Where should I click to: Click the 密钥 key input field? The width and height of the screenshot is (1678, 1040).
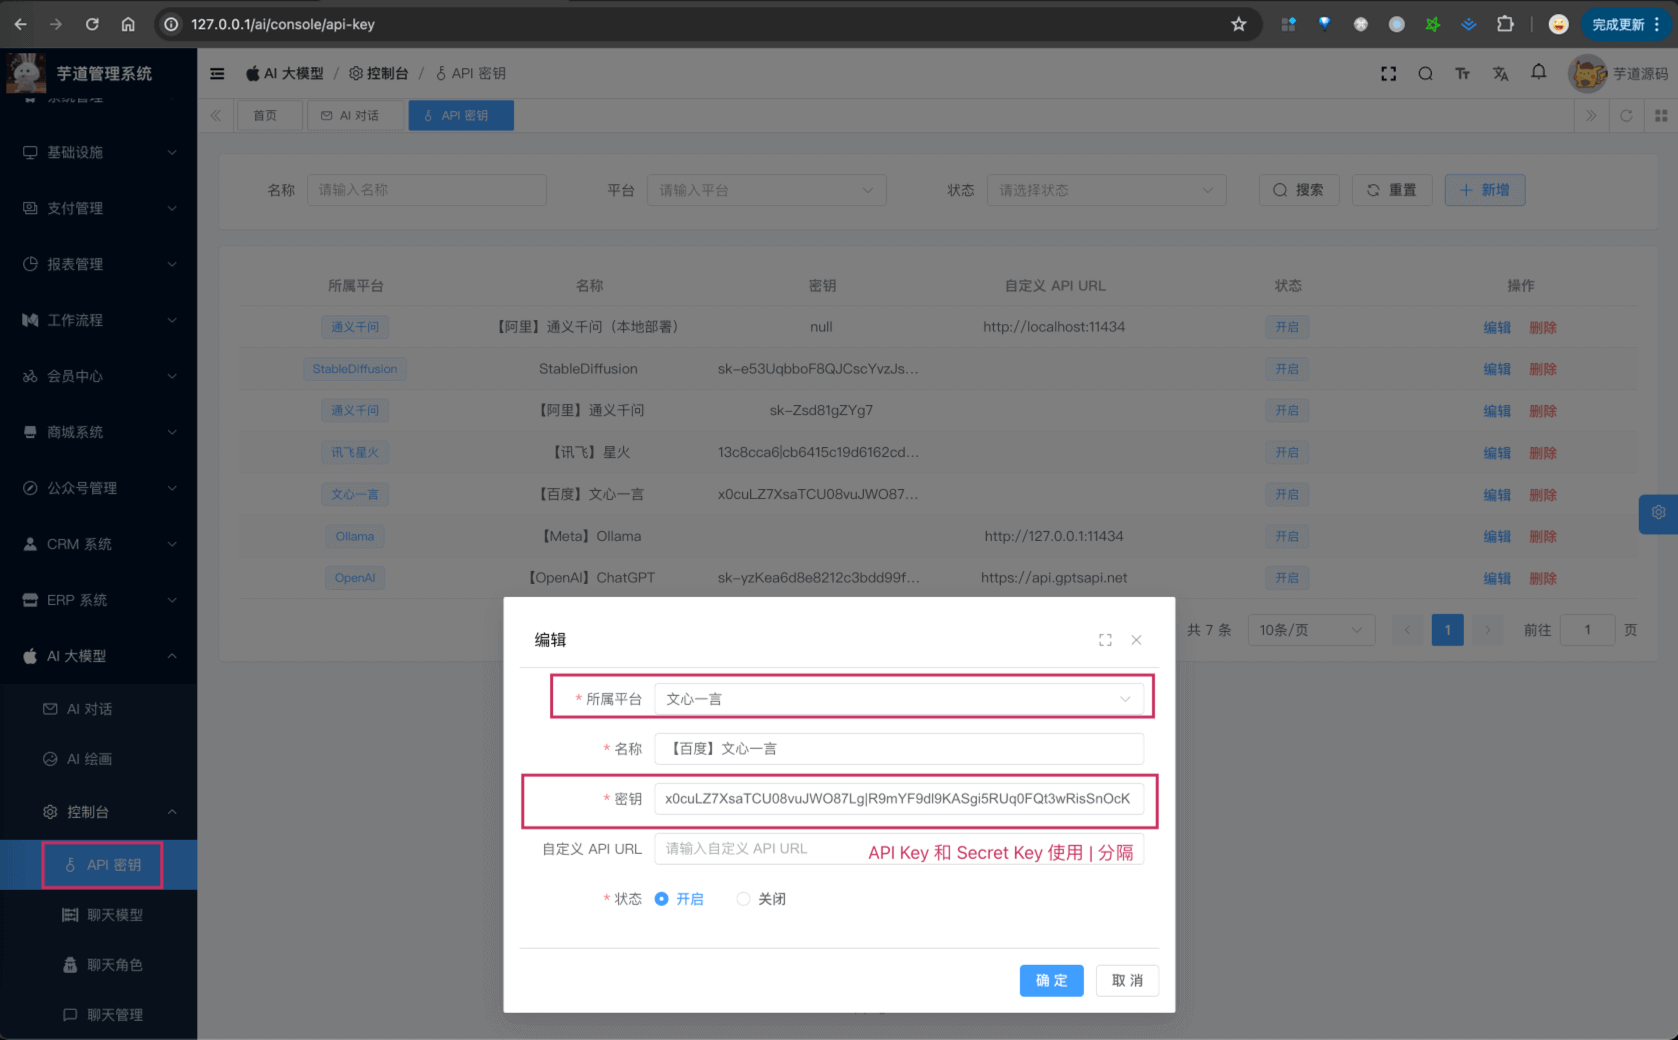coord(898,799)
